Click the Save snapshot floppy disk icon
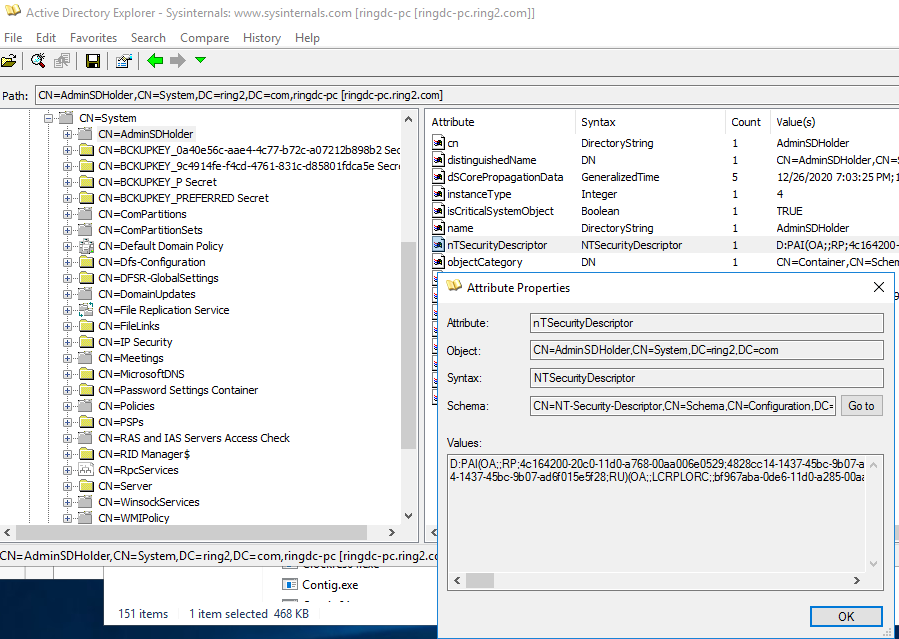The image size is (899, 639). point(92,61)
